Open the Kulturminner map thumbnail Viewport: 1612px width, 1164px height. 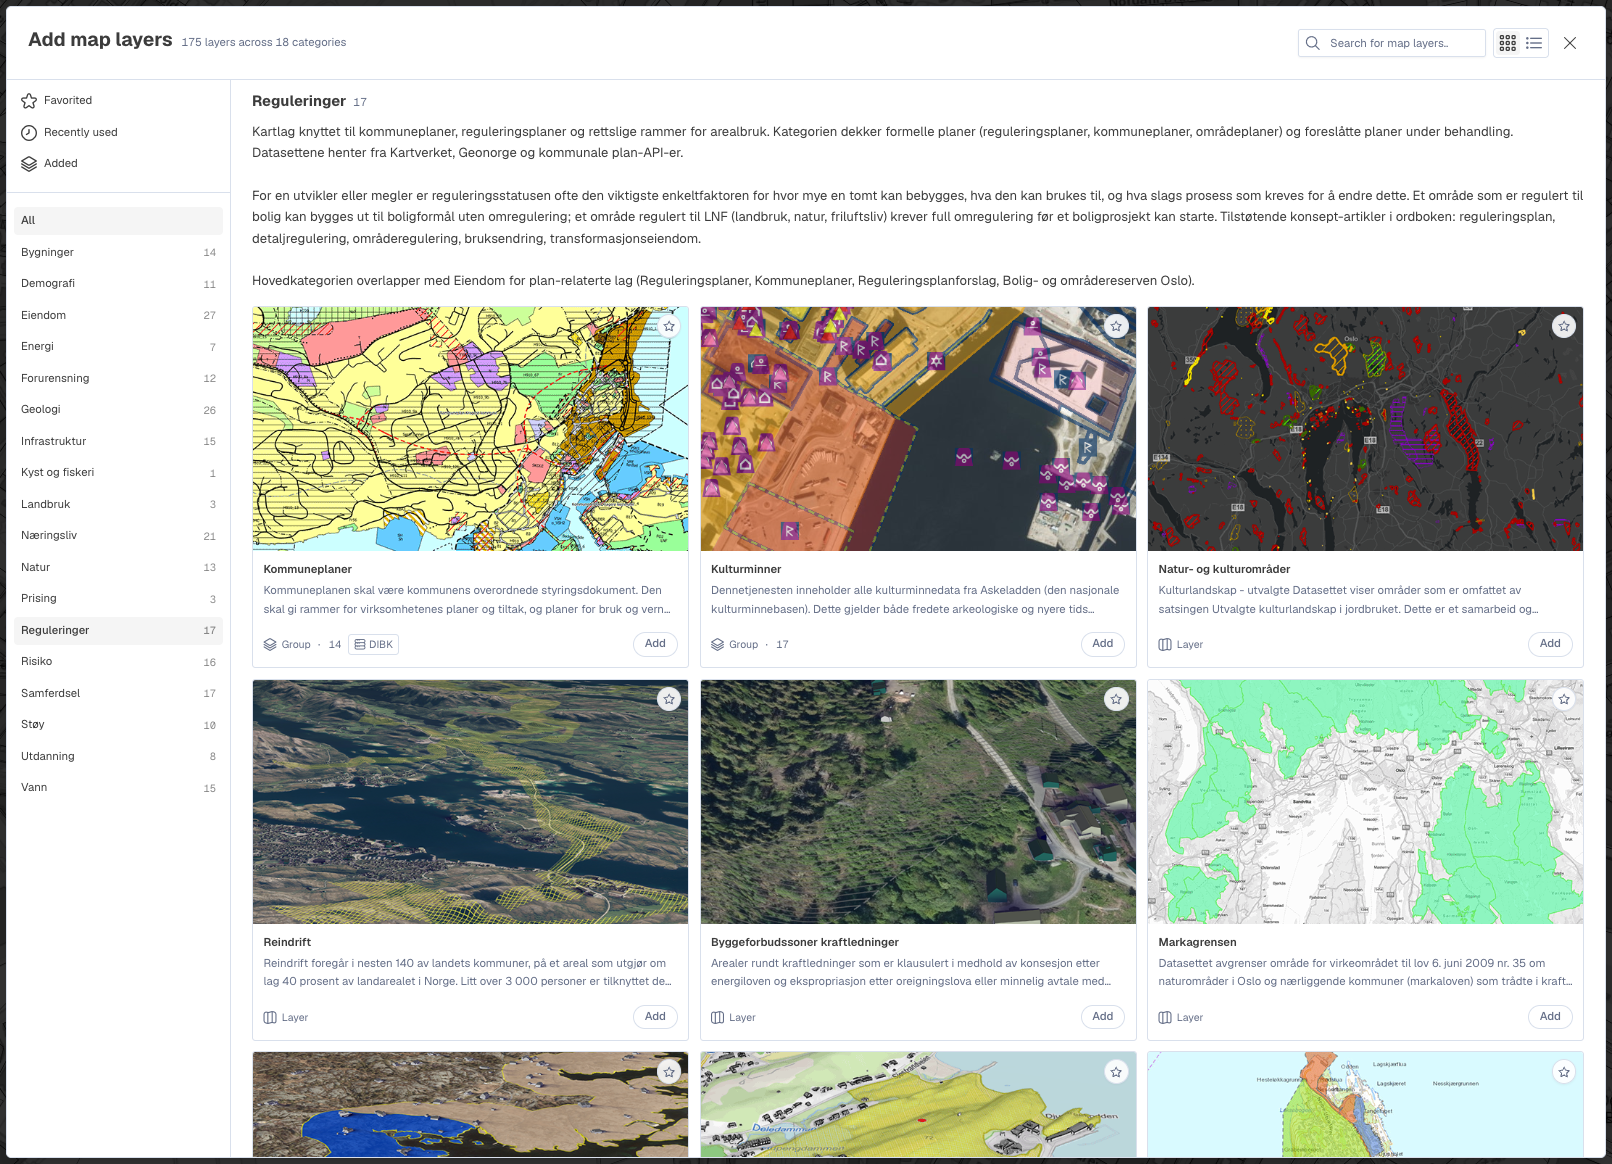[x=918, y=429]
